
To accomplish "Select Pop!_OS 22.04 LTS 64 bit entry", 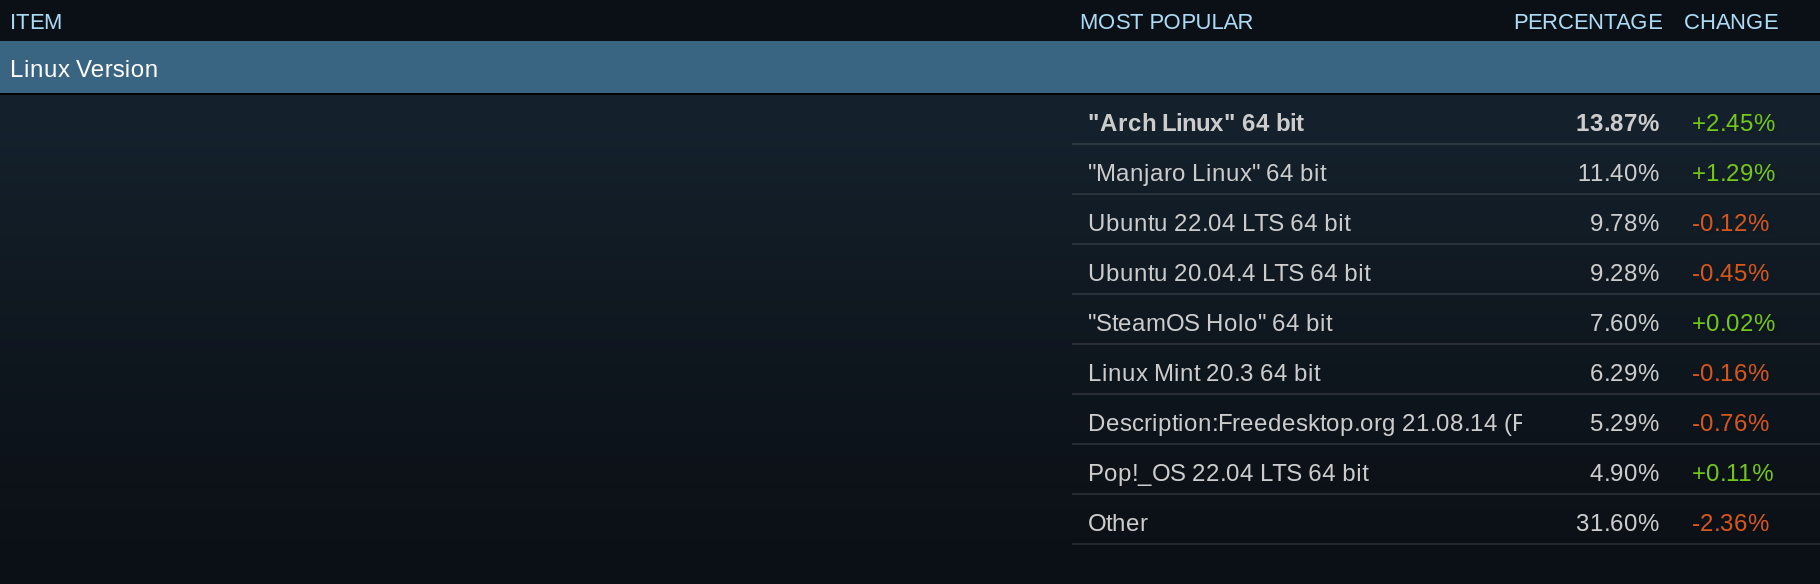I will [1228, 473].
